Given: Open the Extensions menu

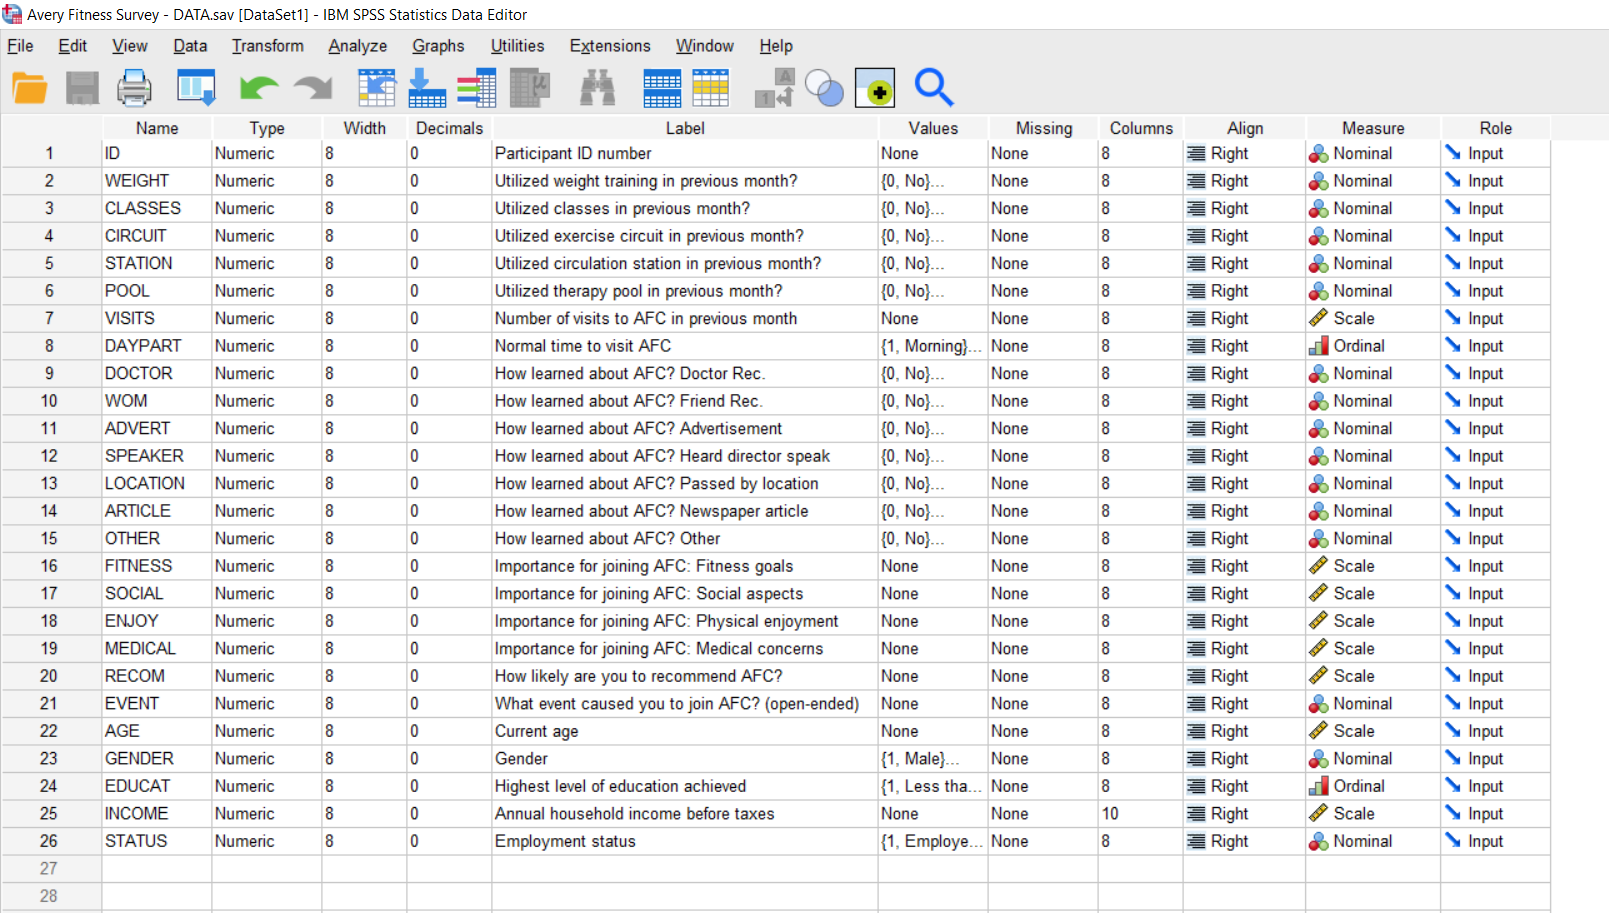Looking at the screenshot, I should 610,46.
